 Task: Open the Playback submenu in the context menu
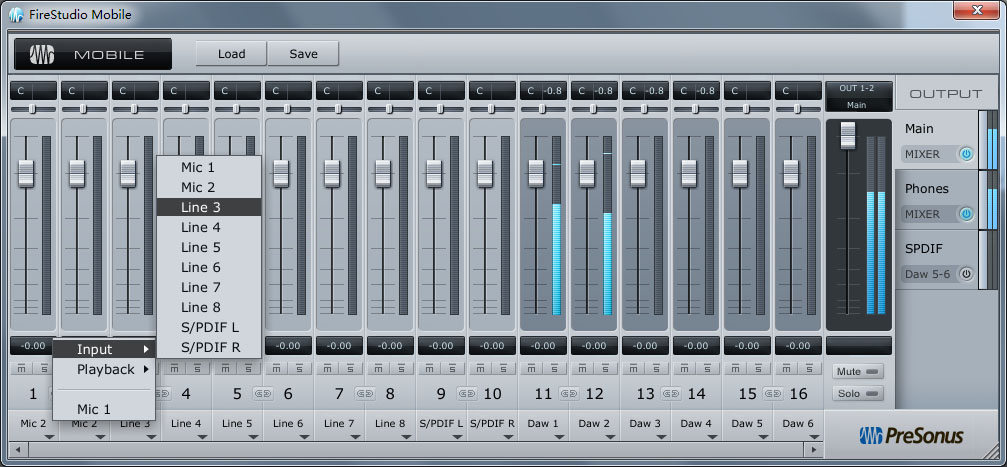click(104, 369)
